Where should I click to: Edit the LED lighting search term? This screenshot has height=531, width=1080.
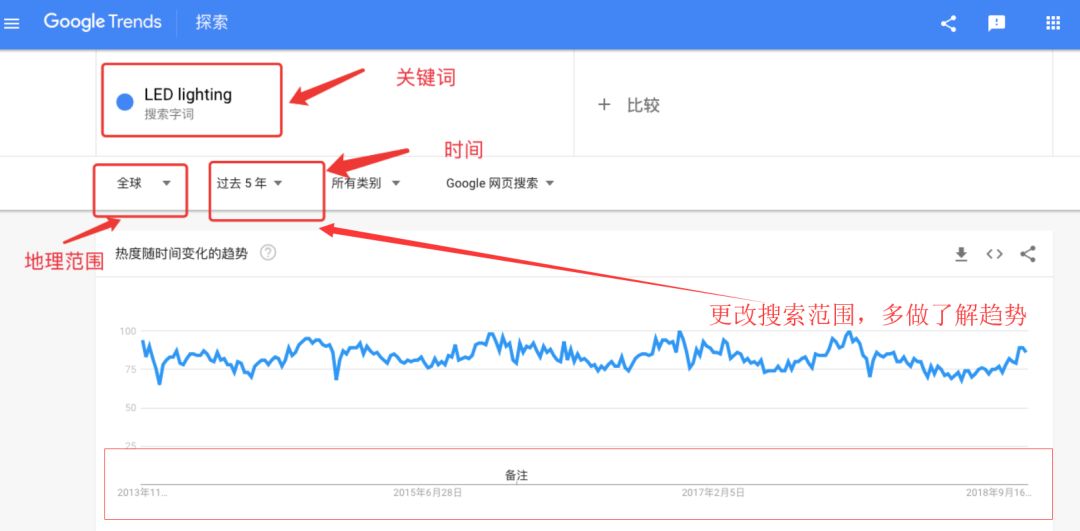[x=188, y=95]
